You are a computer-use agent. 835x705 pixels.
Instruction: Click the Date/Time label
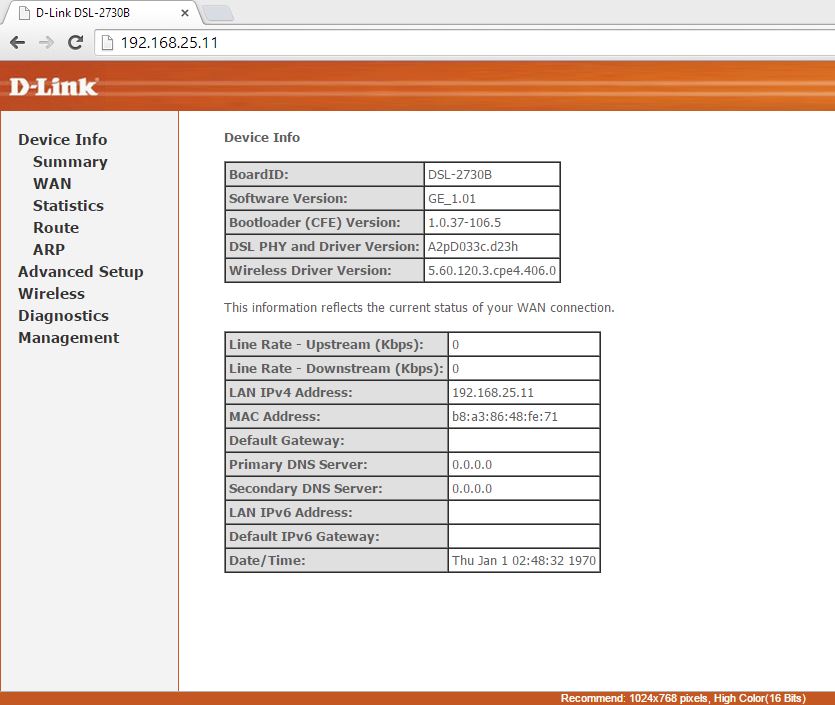[267, 560]
